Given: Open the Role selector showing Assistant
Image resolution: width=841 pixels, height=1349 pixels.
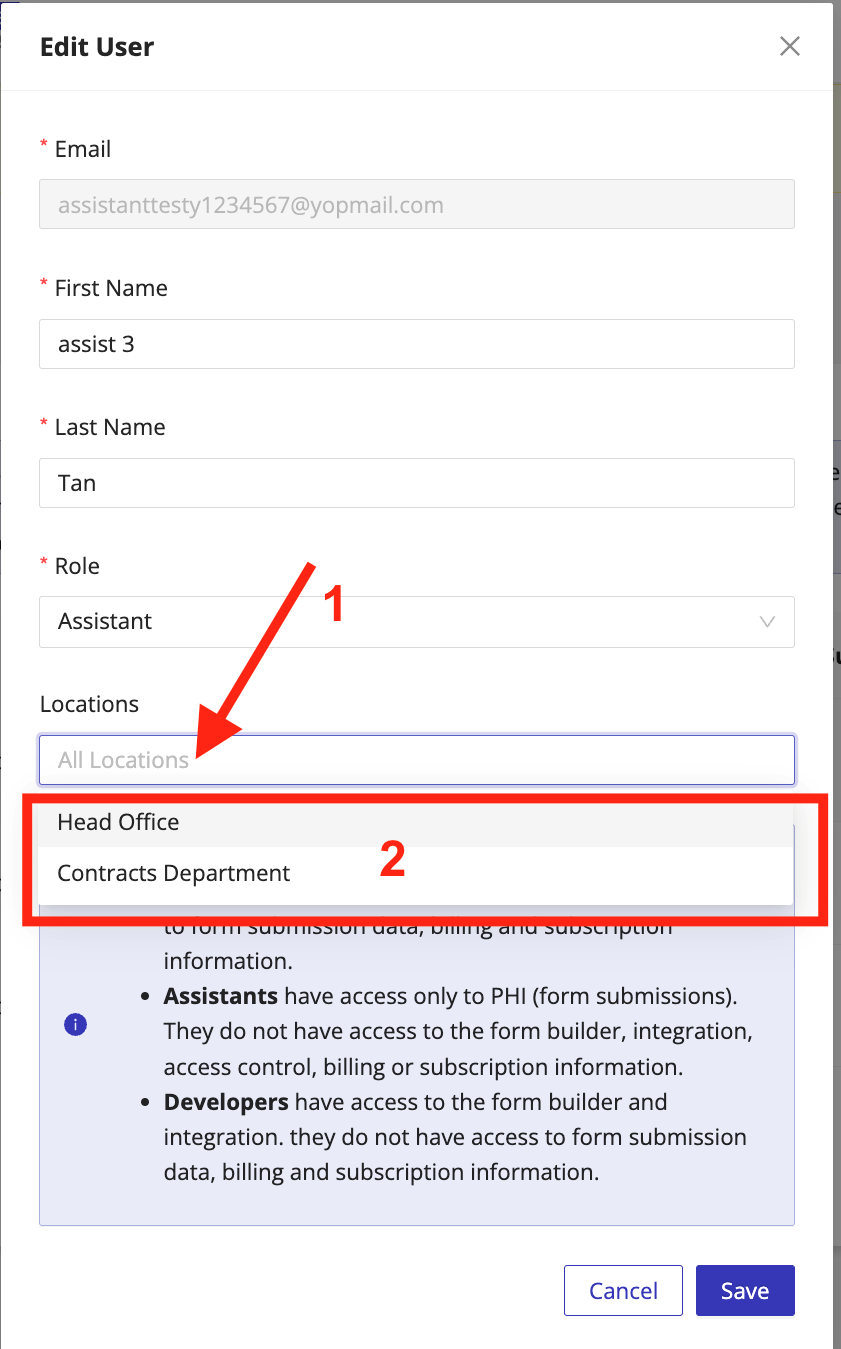Looking at the screenshot, I should coord(417,622).
